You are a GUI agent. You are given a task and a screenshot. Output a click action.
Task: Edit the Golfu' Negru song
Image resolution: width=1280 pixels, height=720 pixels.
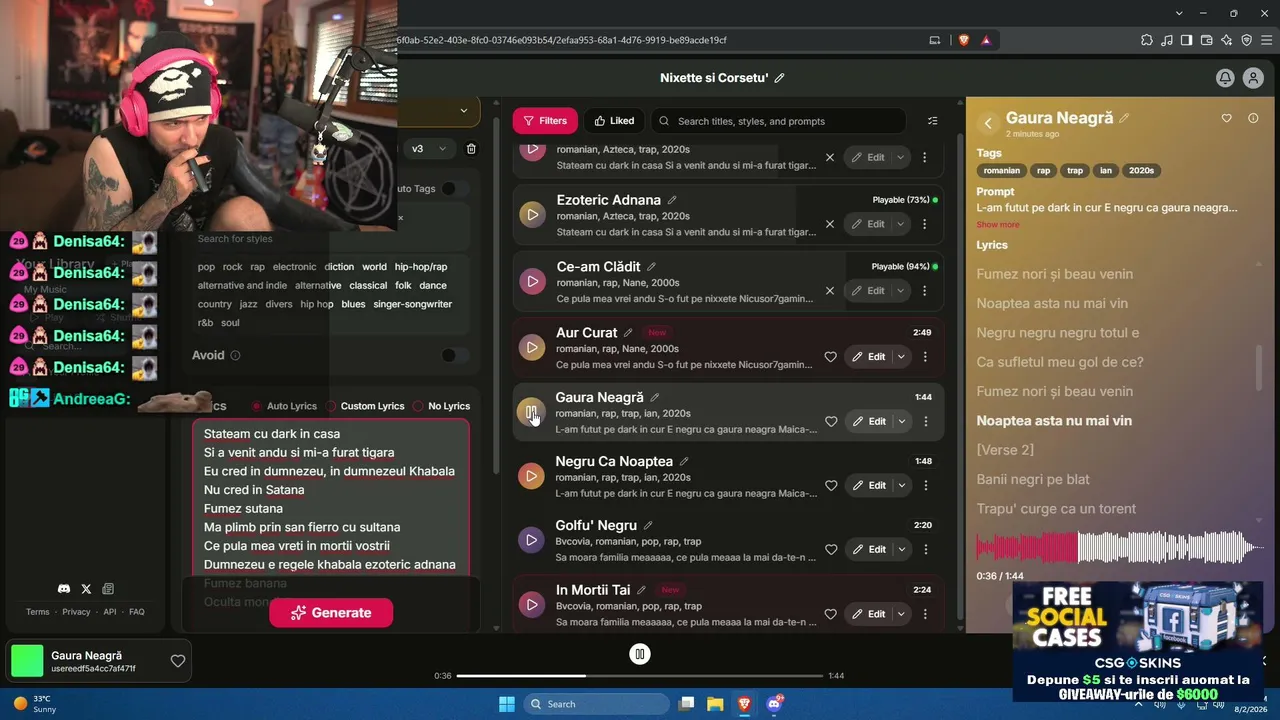coord(868,550)
